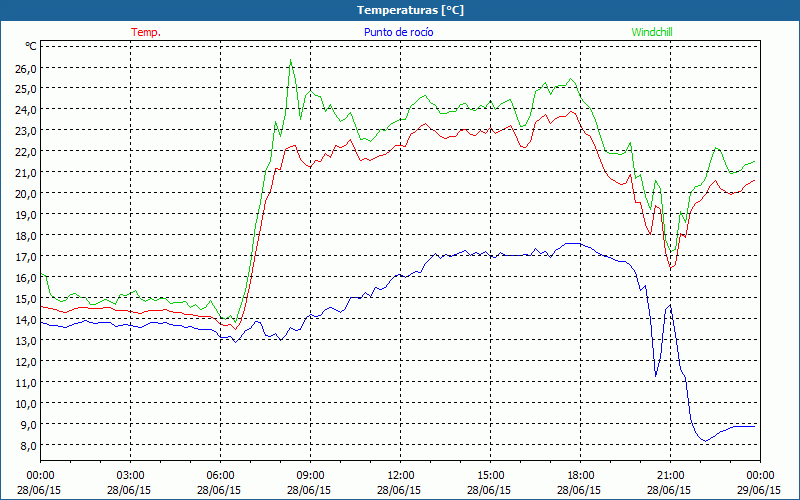Click the 29/06/15 date label
This screenshot has width=800, height=500.
pyautogui.click(x=759, y=490)
